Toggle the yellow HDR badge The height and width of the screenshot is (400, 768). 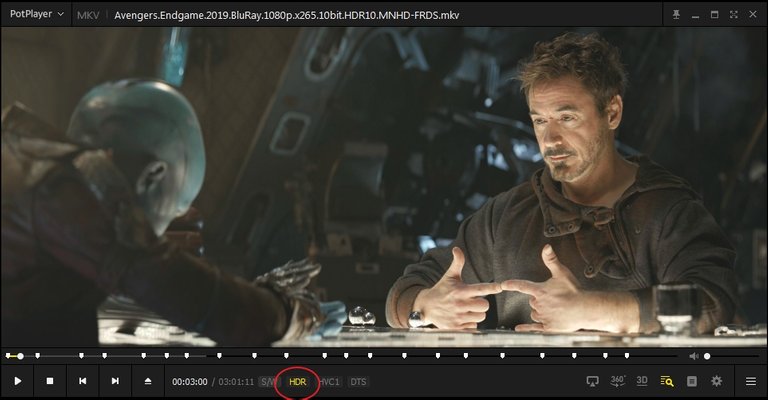point(298,382)
